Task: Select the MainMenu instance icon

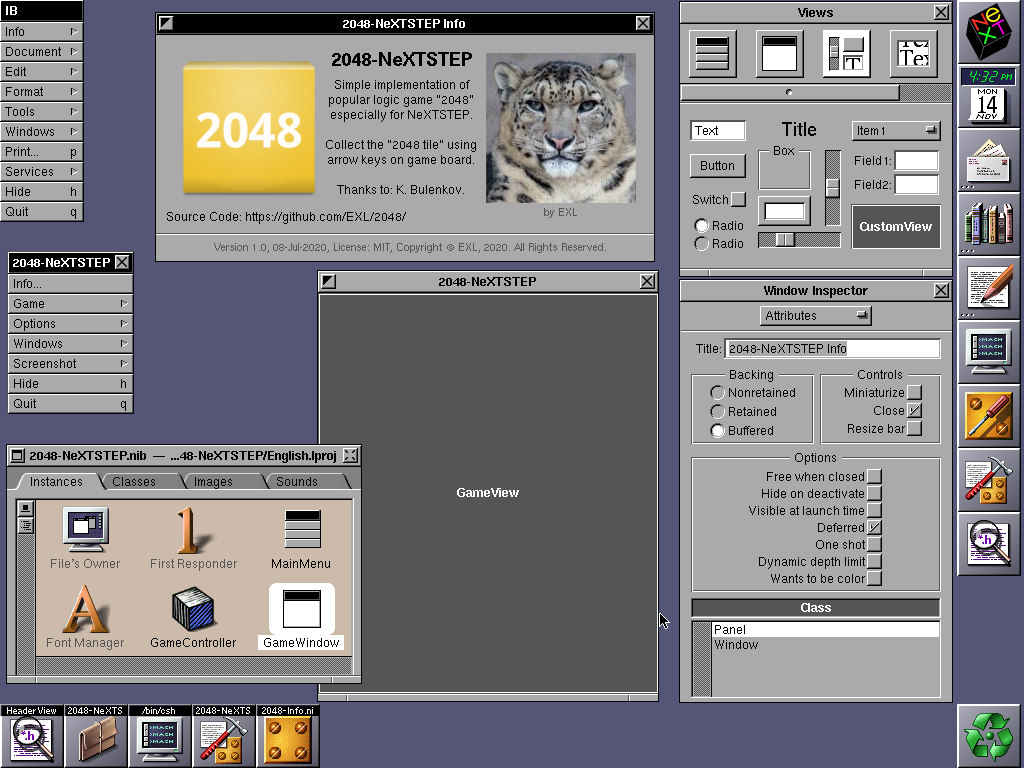Action: pos(302,529)
